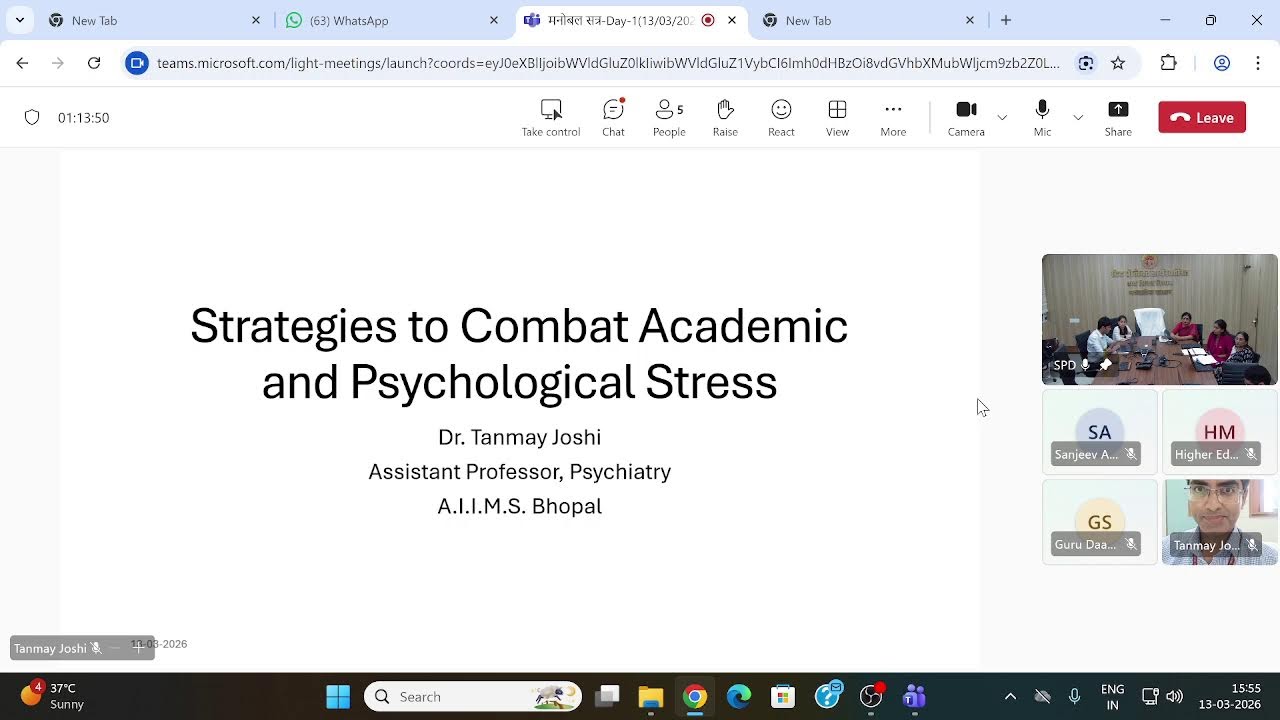Switch to the (63) WhatsApp tab
Image resolution: width=1280 pixels, height=720 pixels.
click(x=391, y=20)
